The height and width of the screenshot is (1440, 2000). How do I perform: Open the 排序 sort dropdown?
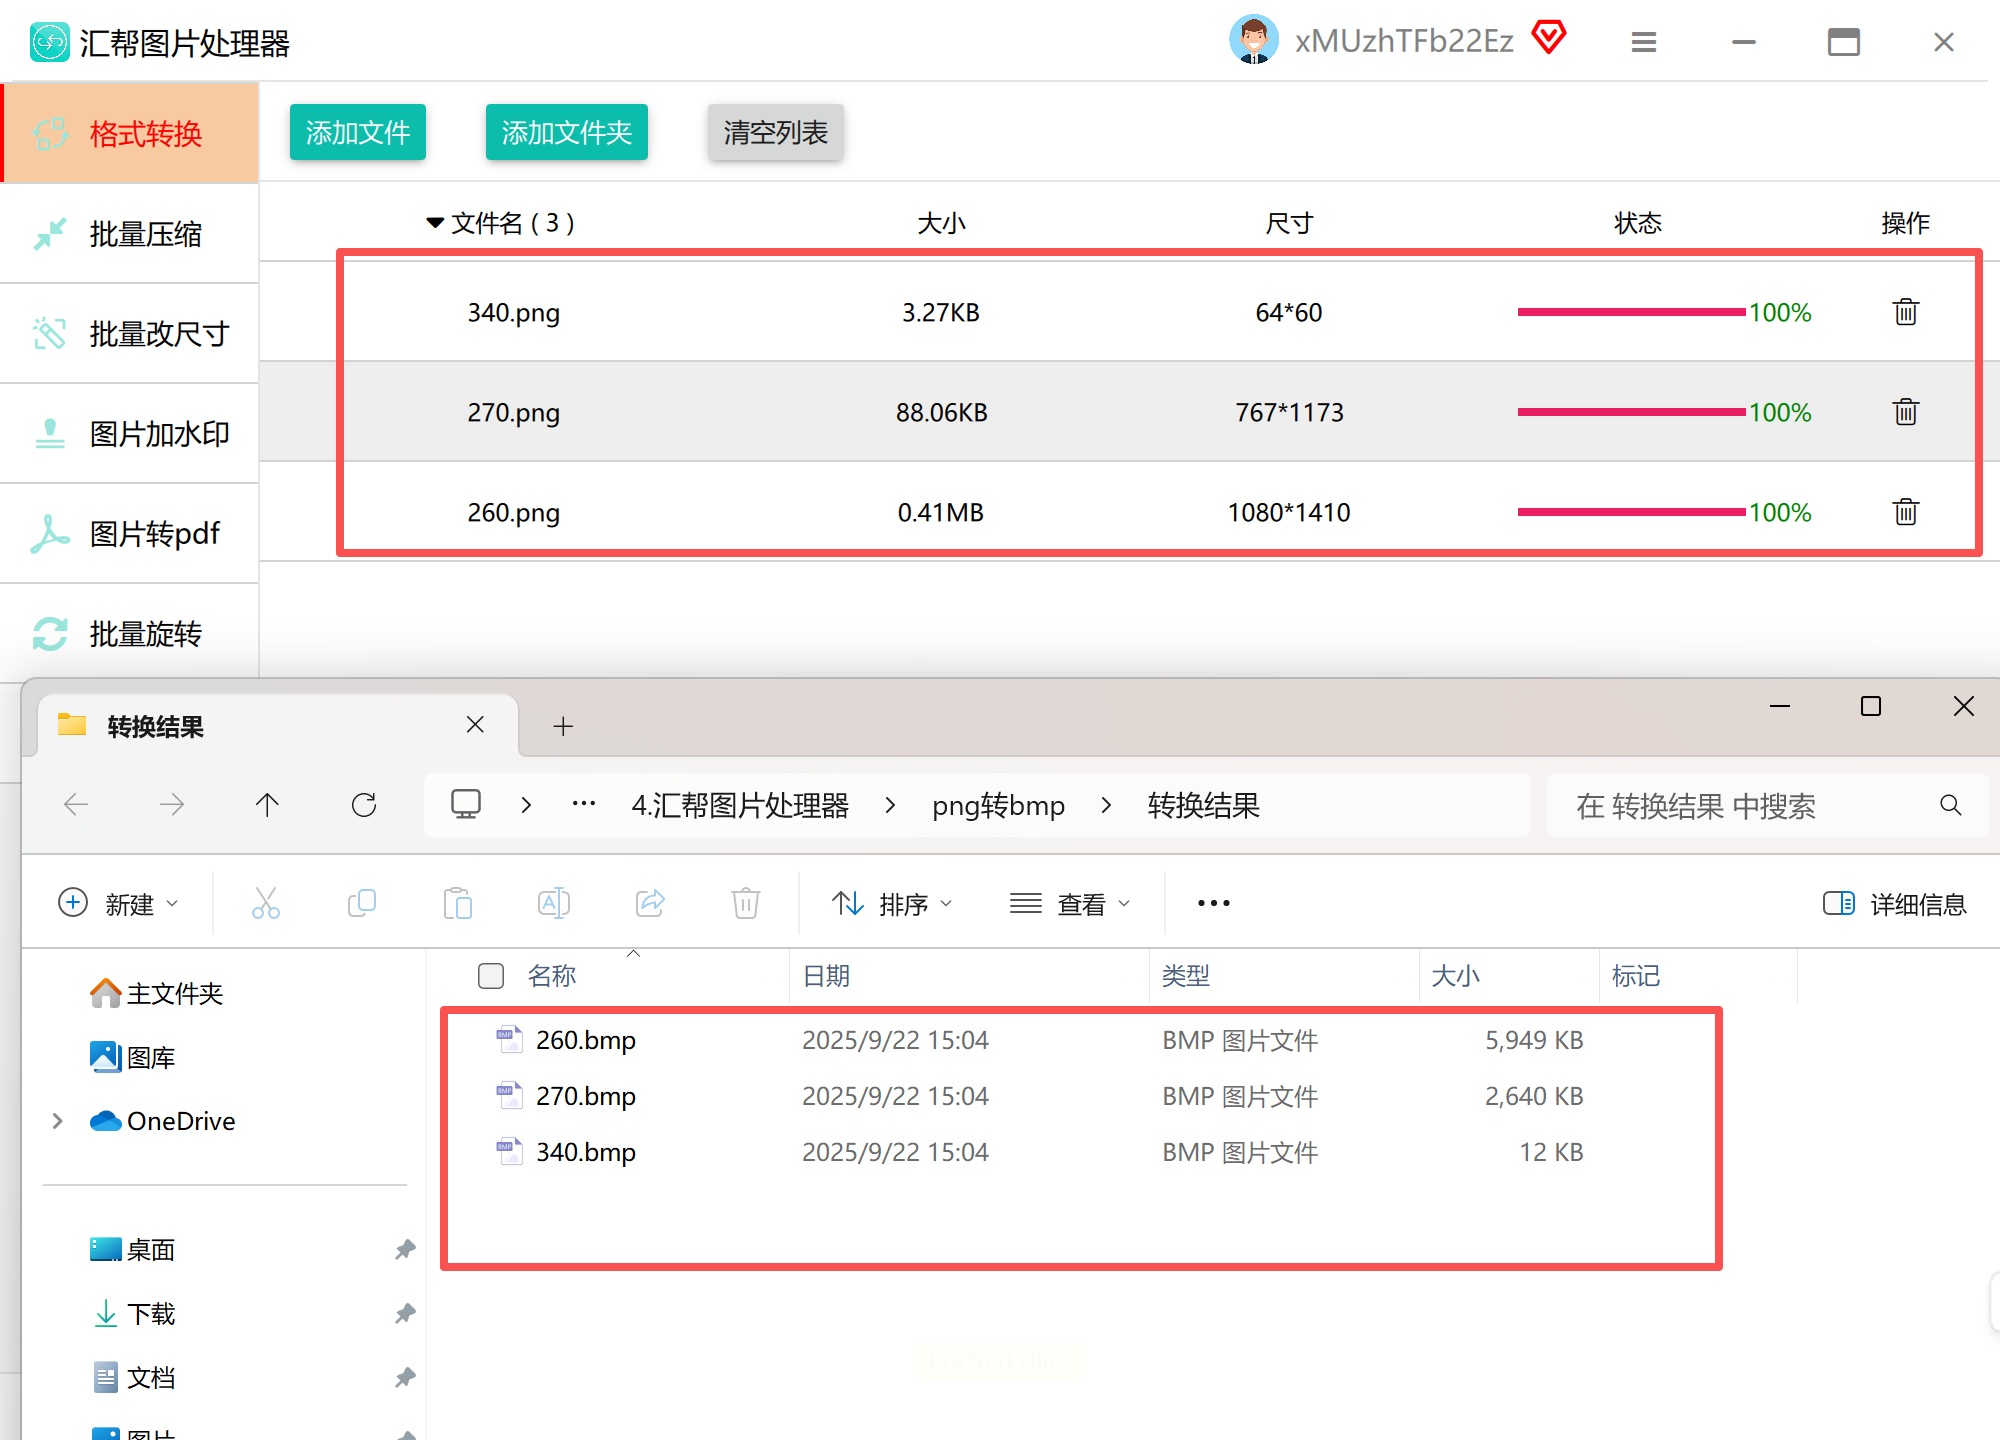892,904
